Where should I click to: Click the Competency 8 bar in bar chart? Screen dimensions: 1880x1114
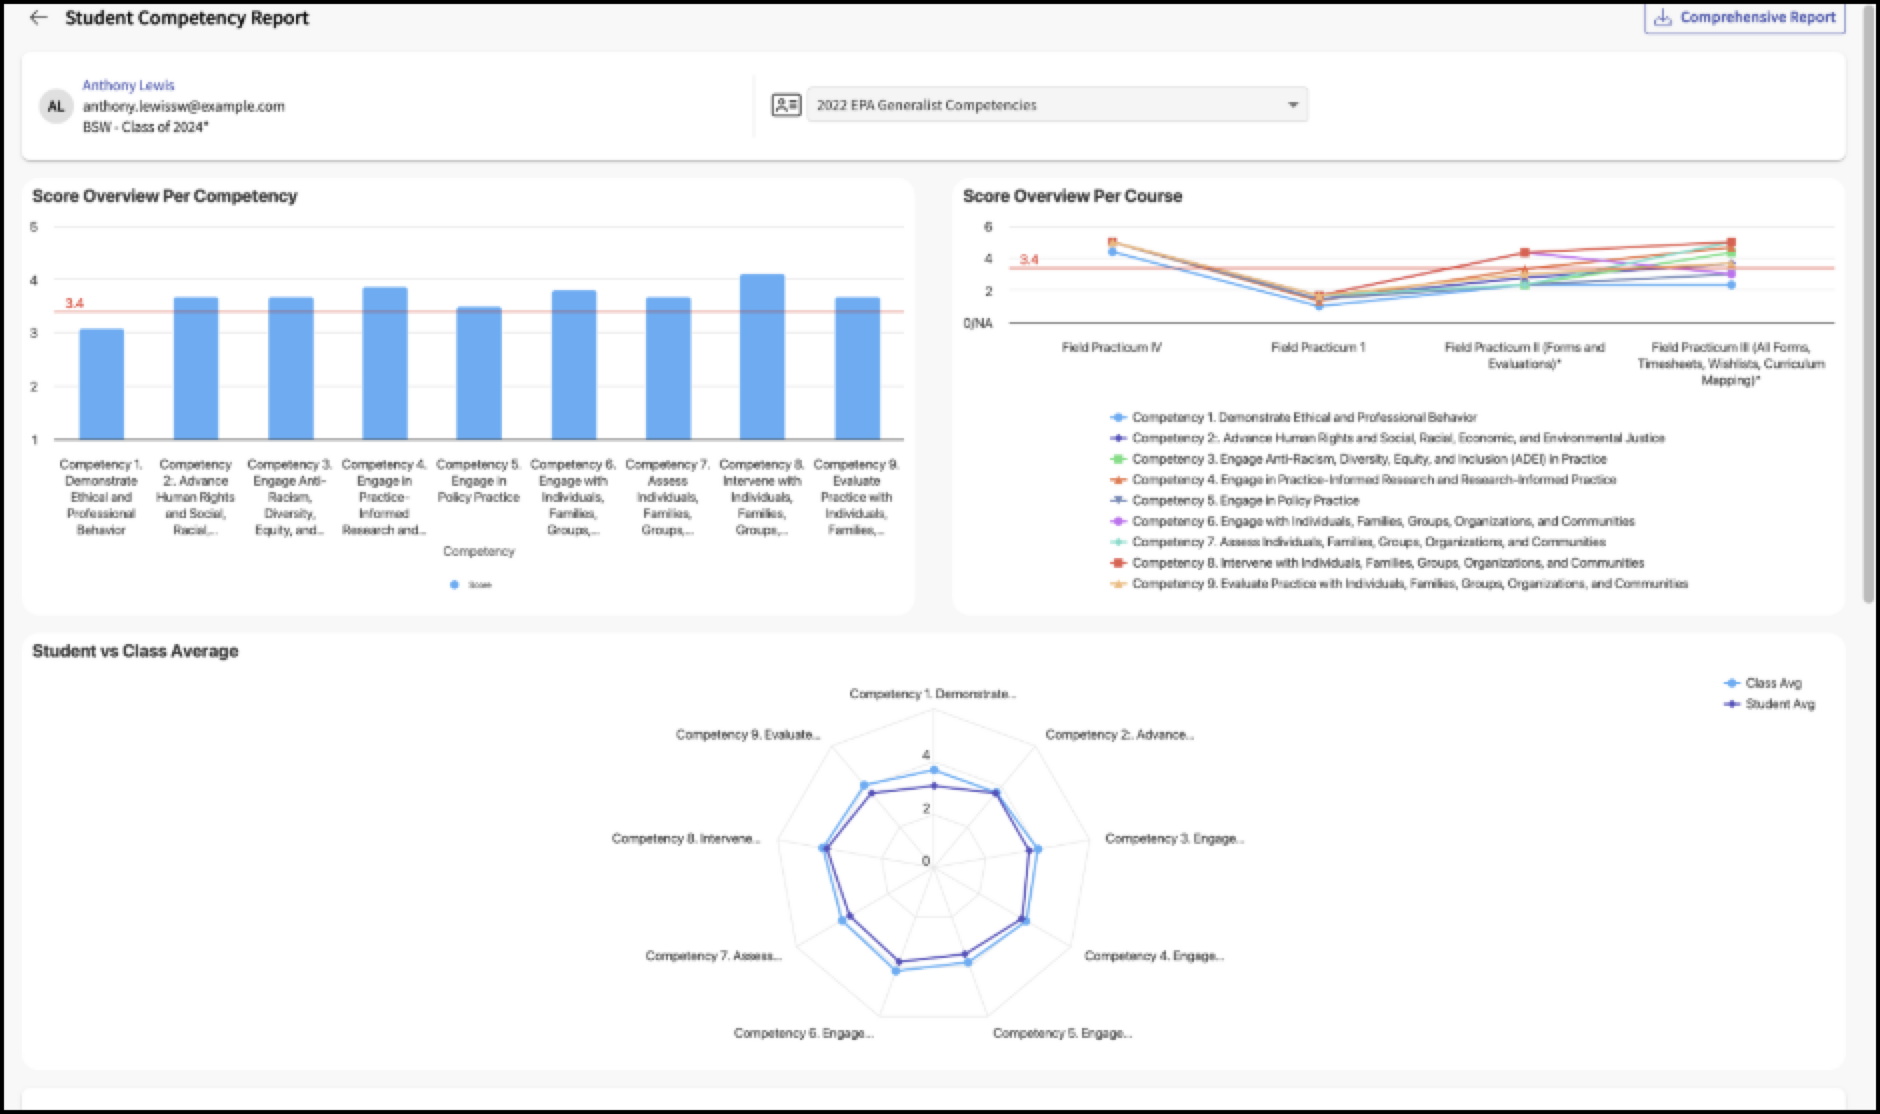[762, 357]
